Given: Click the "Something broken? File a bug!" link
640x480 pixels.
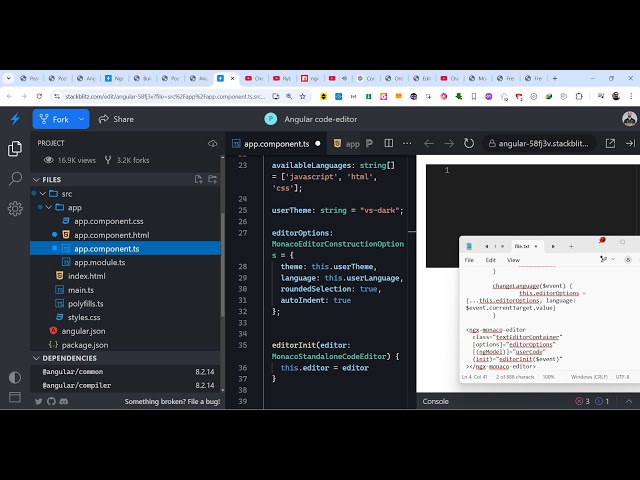Looking at the screenshot, I should click(172, 401).
